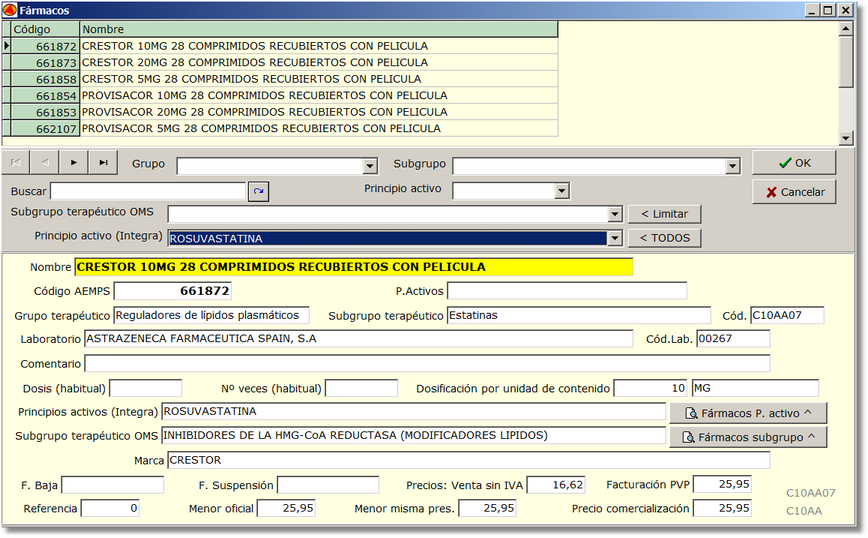Open the Principio activo dropdown
The height and width of the screenshot is (538, 868).
(x=562, y=191)
